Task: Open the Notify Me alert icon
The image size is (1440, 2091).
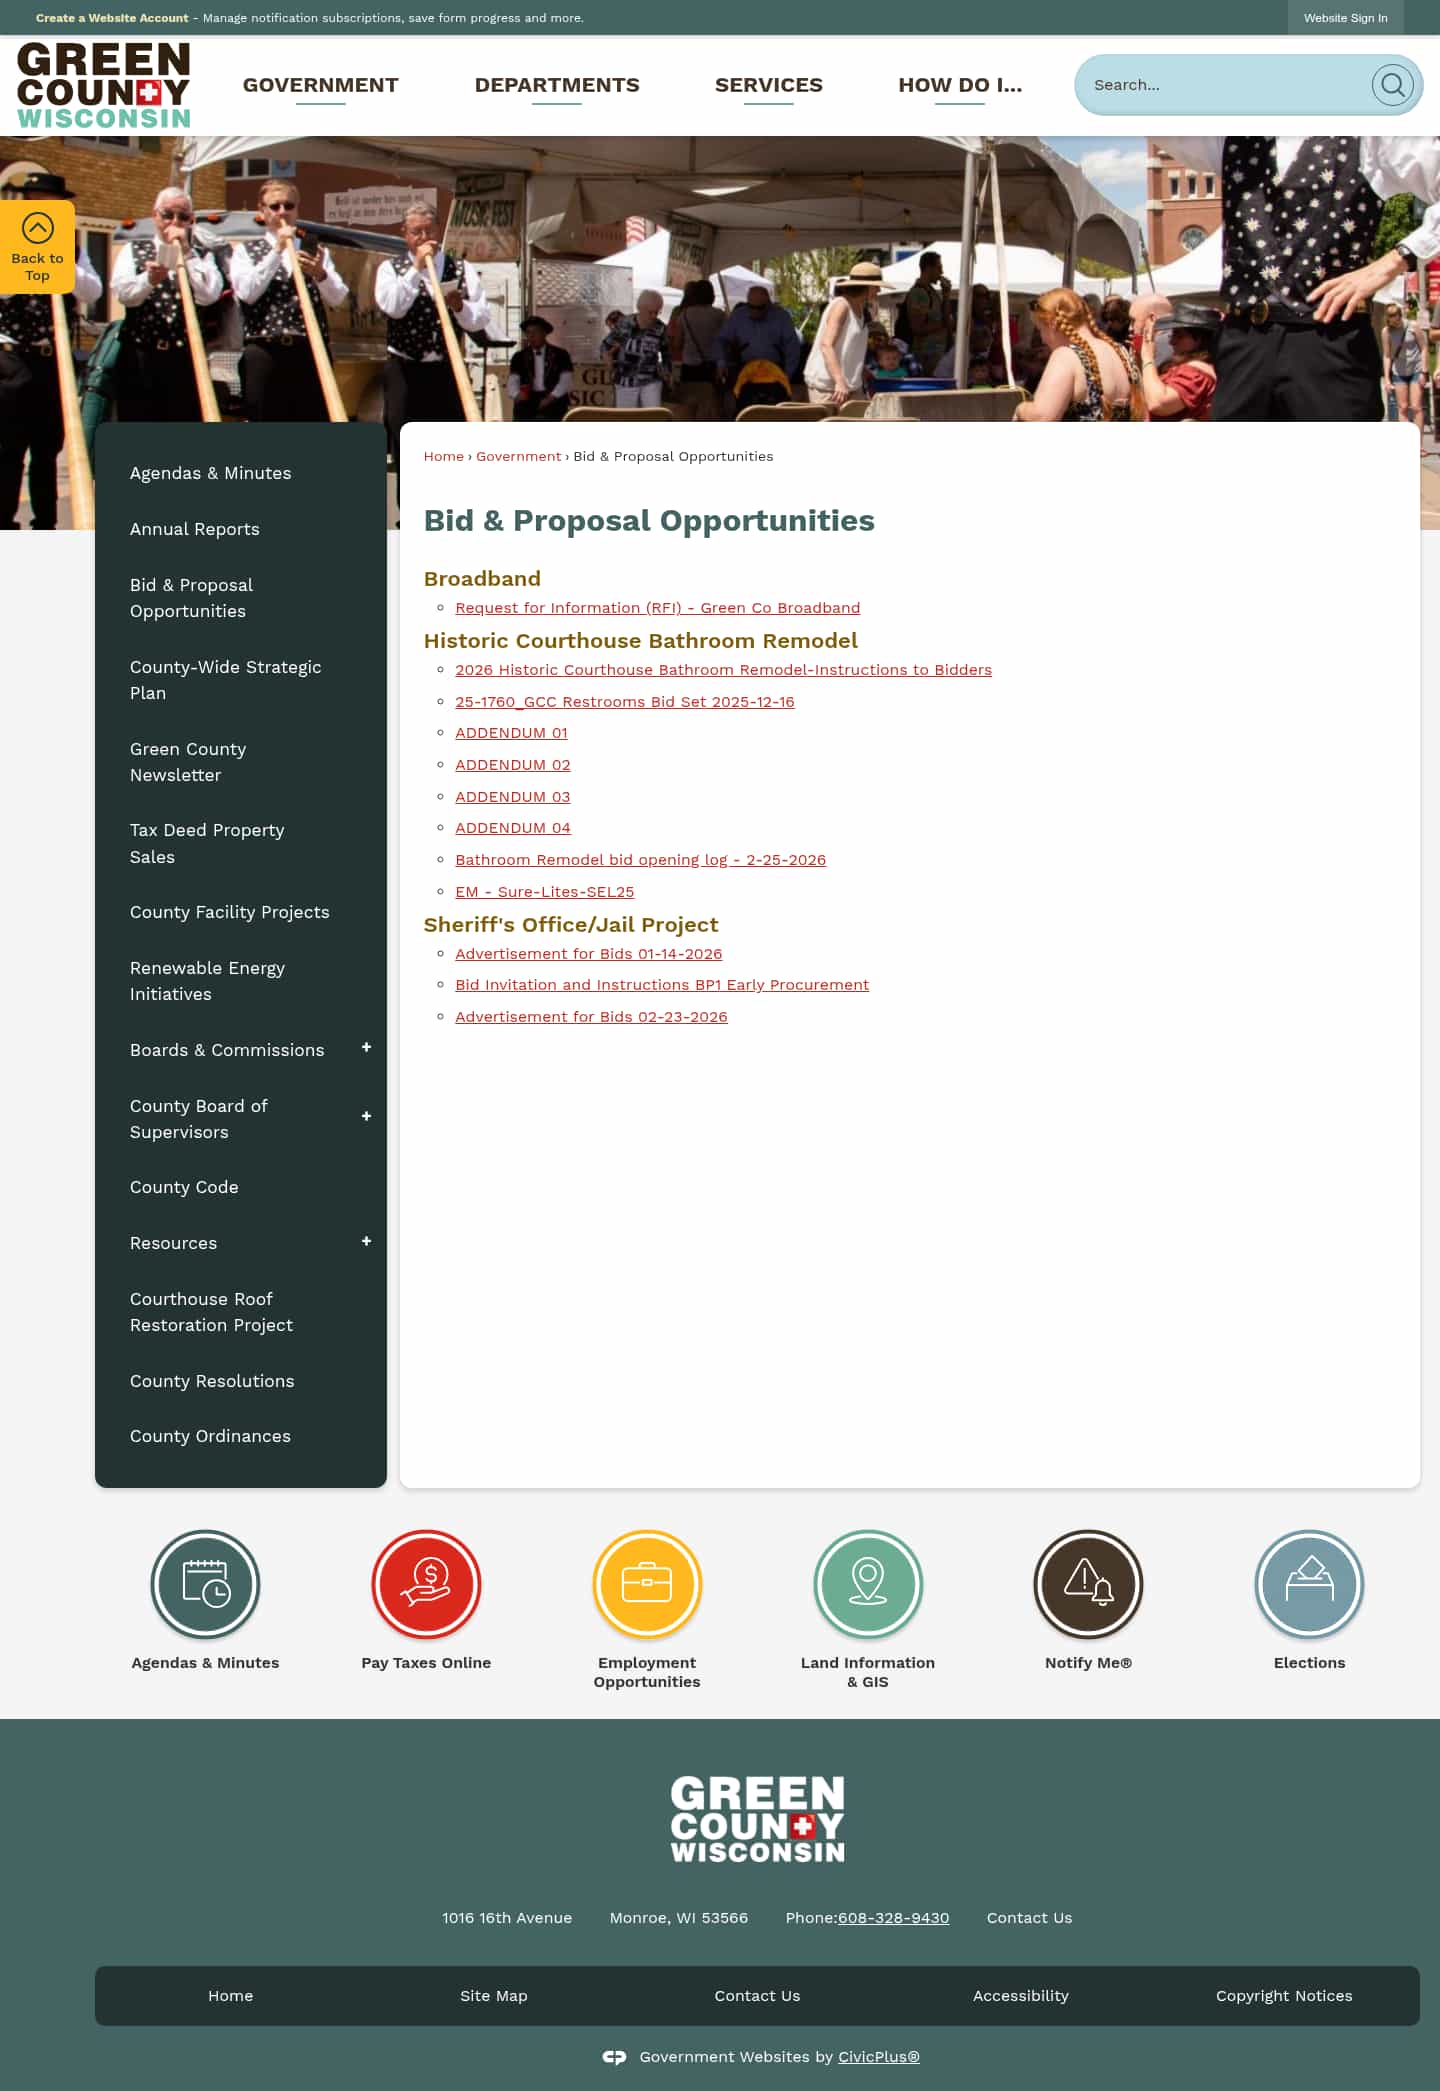Action: pos(1088,1585)
